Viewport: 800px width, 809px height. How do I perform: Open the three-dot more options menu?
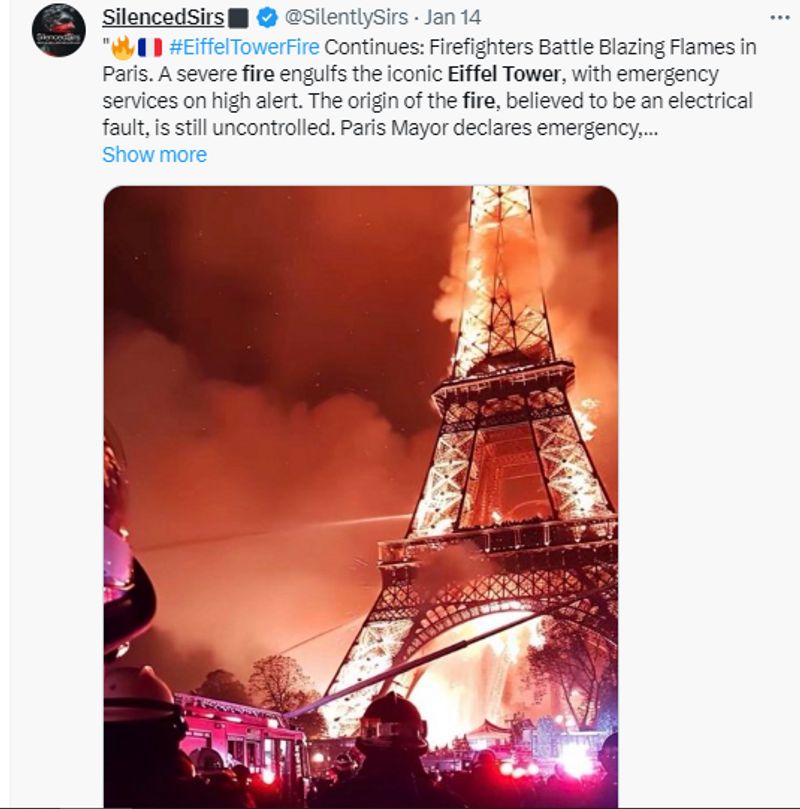click(x=779, y=18)
